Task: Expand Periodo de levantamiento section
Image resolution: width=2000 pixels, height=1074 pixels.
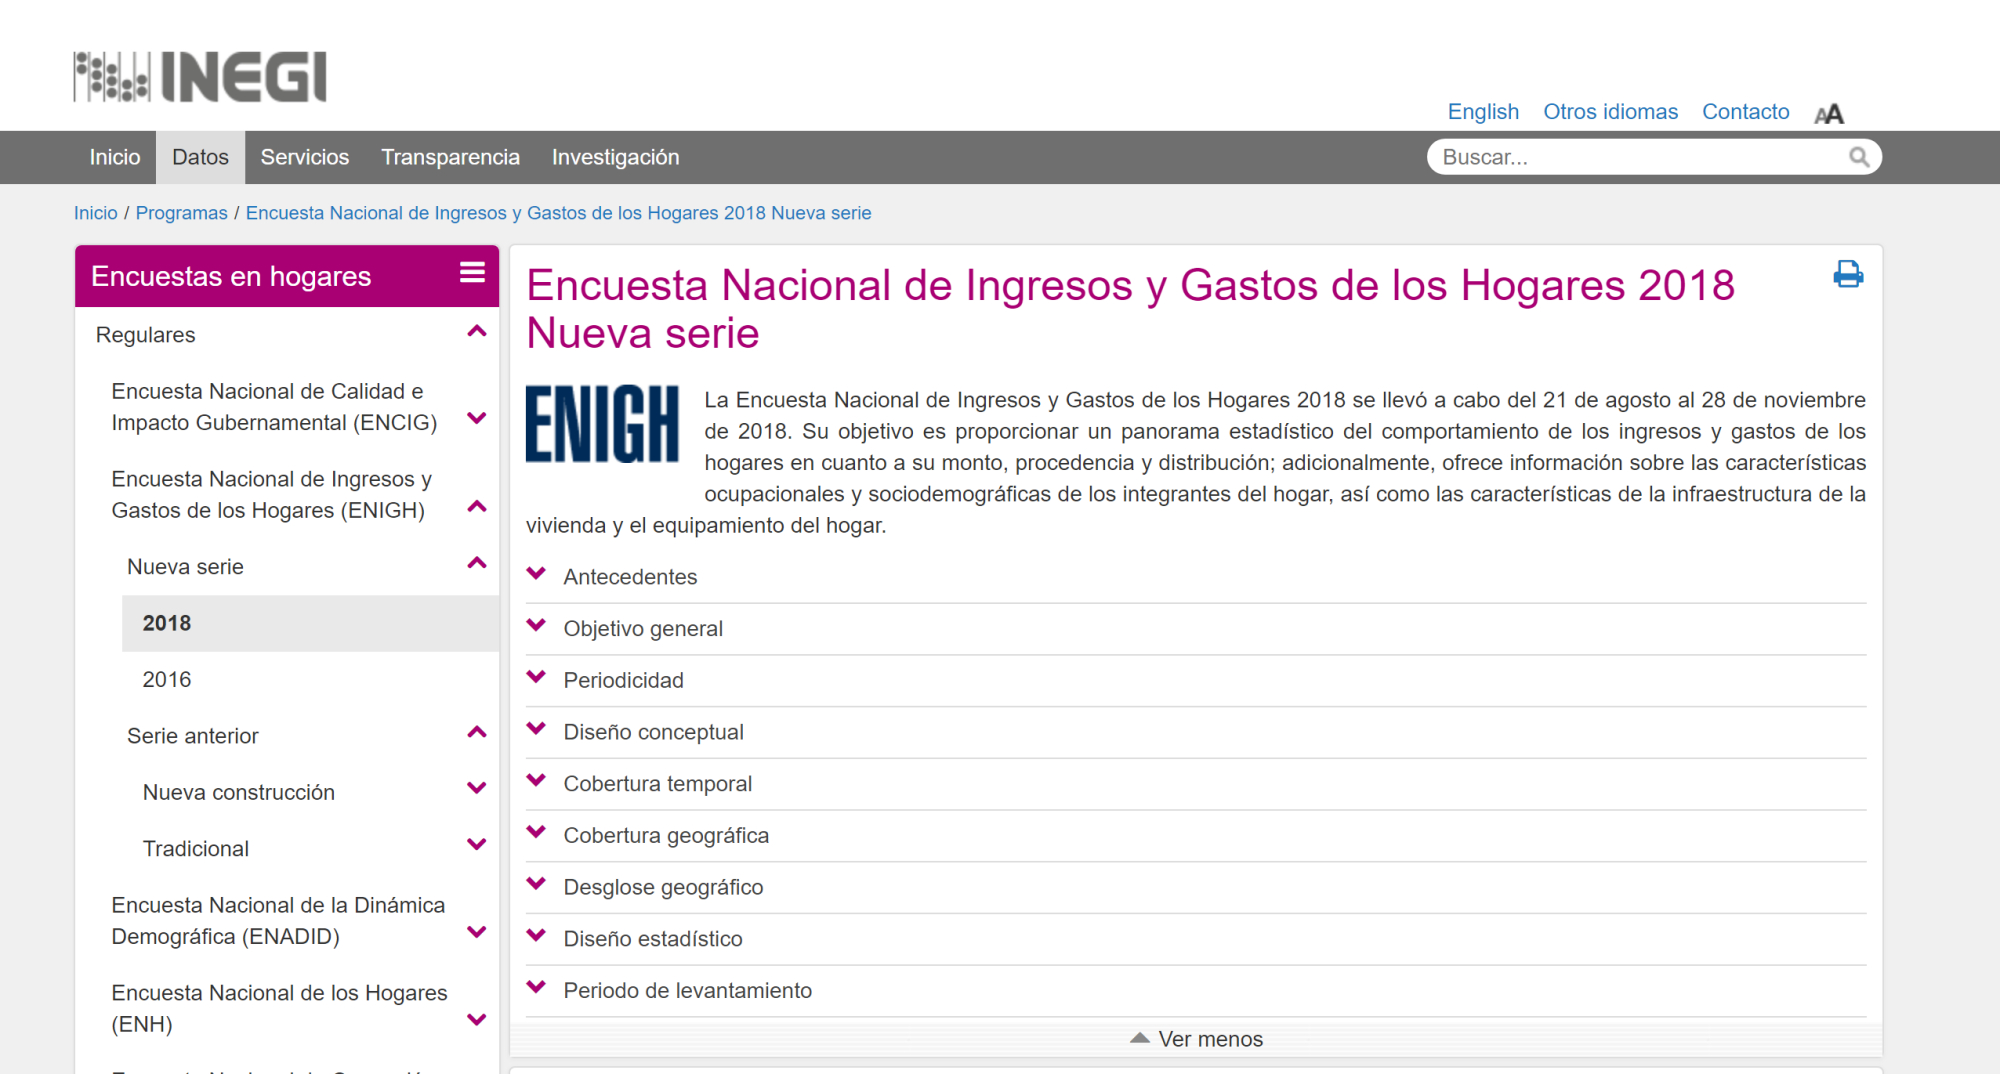Action: point(1196,991)
